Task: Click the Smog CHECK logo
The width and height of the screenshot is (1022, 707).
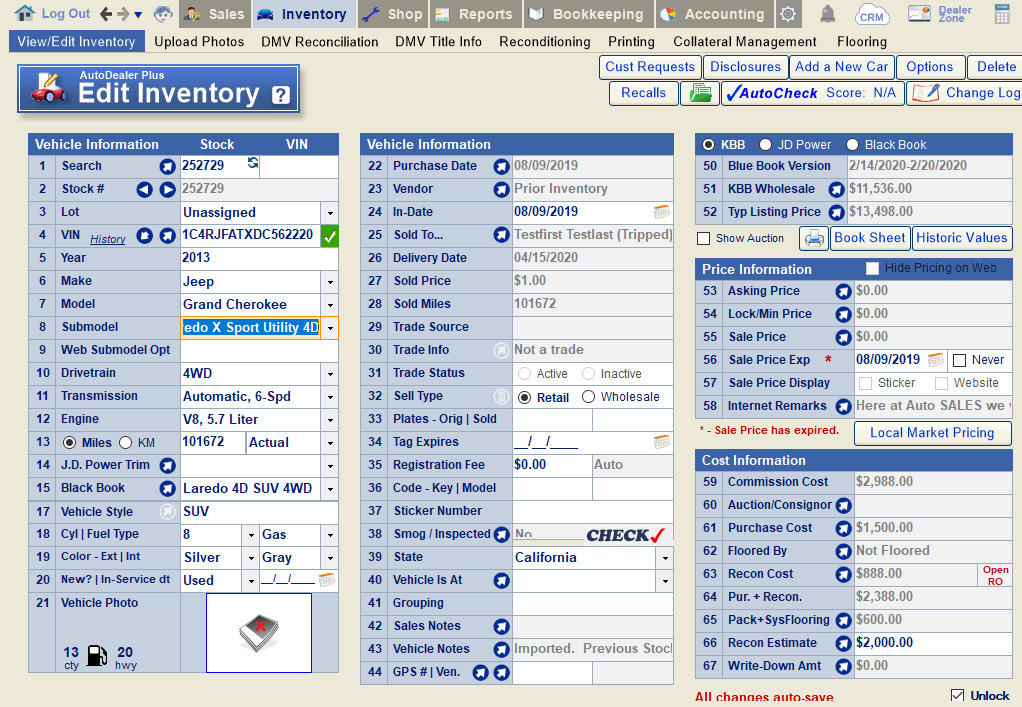Action: [625, 535]
